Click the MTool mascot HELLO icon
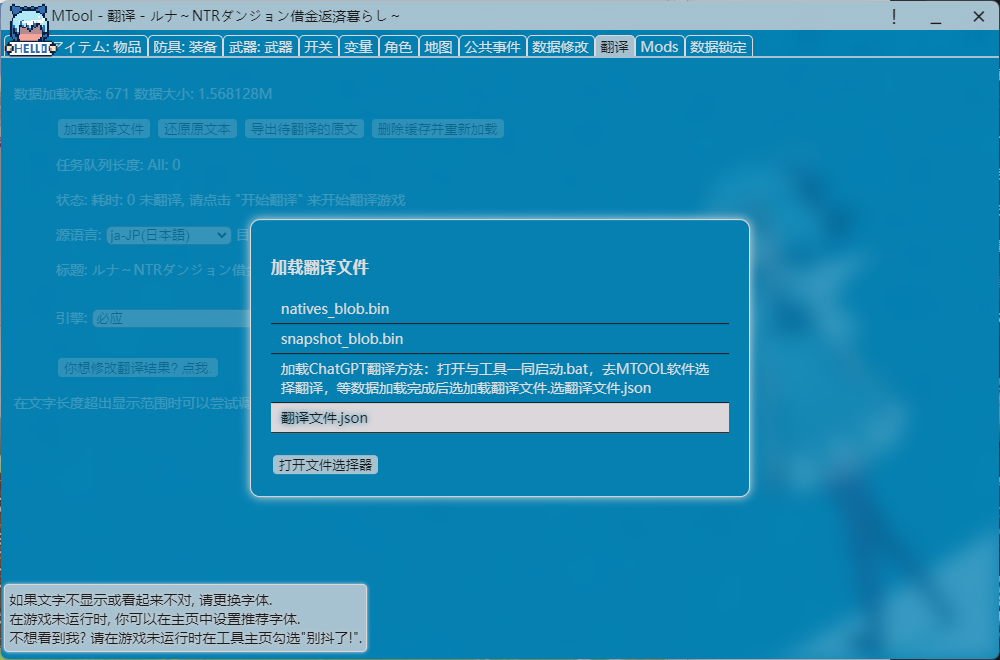 coord(29,30)
